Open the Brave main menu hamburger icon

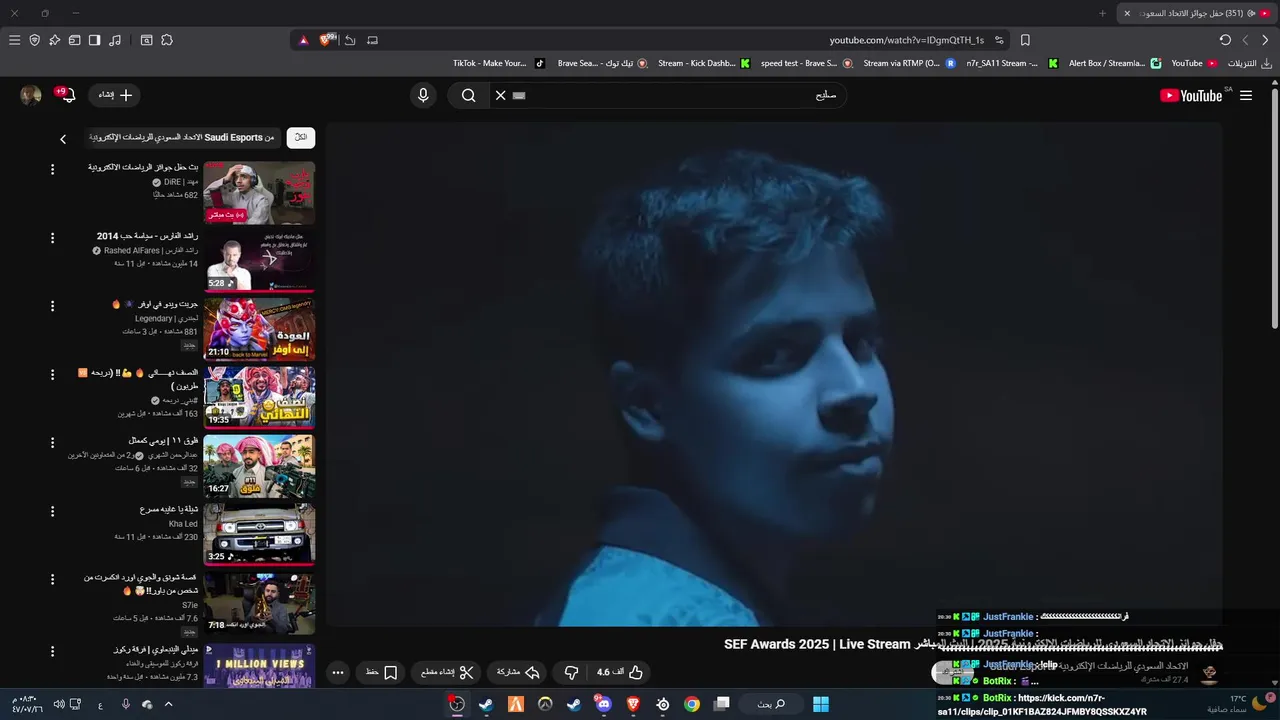(14, 40)
